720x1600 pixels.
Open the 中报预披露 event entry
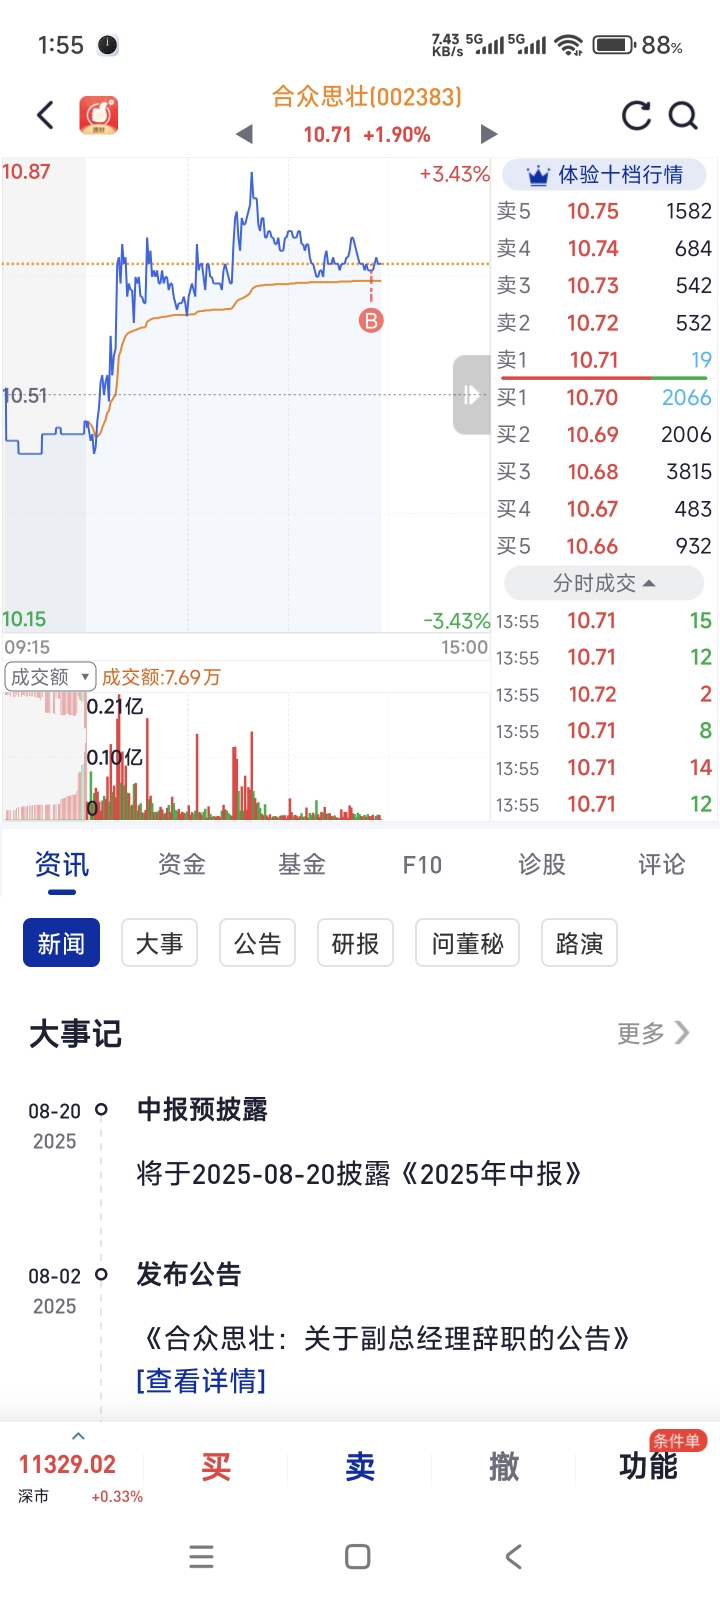pyautogui.click(x=202, y=1110)
